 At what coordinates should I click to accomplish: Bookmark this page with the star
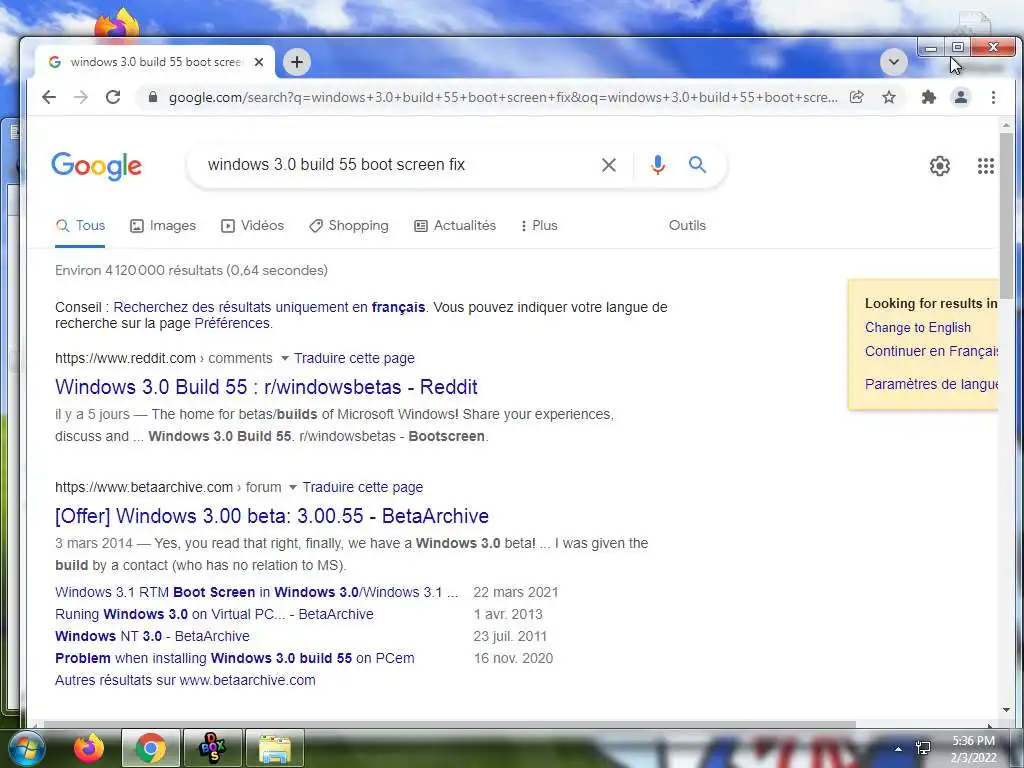[x=889, y=97]
